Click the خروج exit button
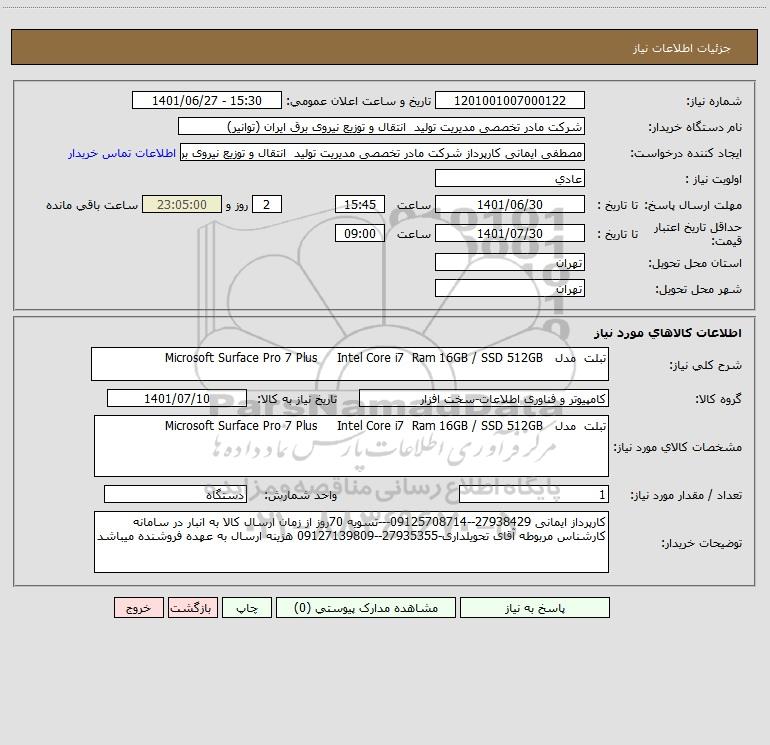The width and height of the screenshot is (770, 745). [138, 607]
